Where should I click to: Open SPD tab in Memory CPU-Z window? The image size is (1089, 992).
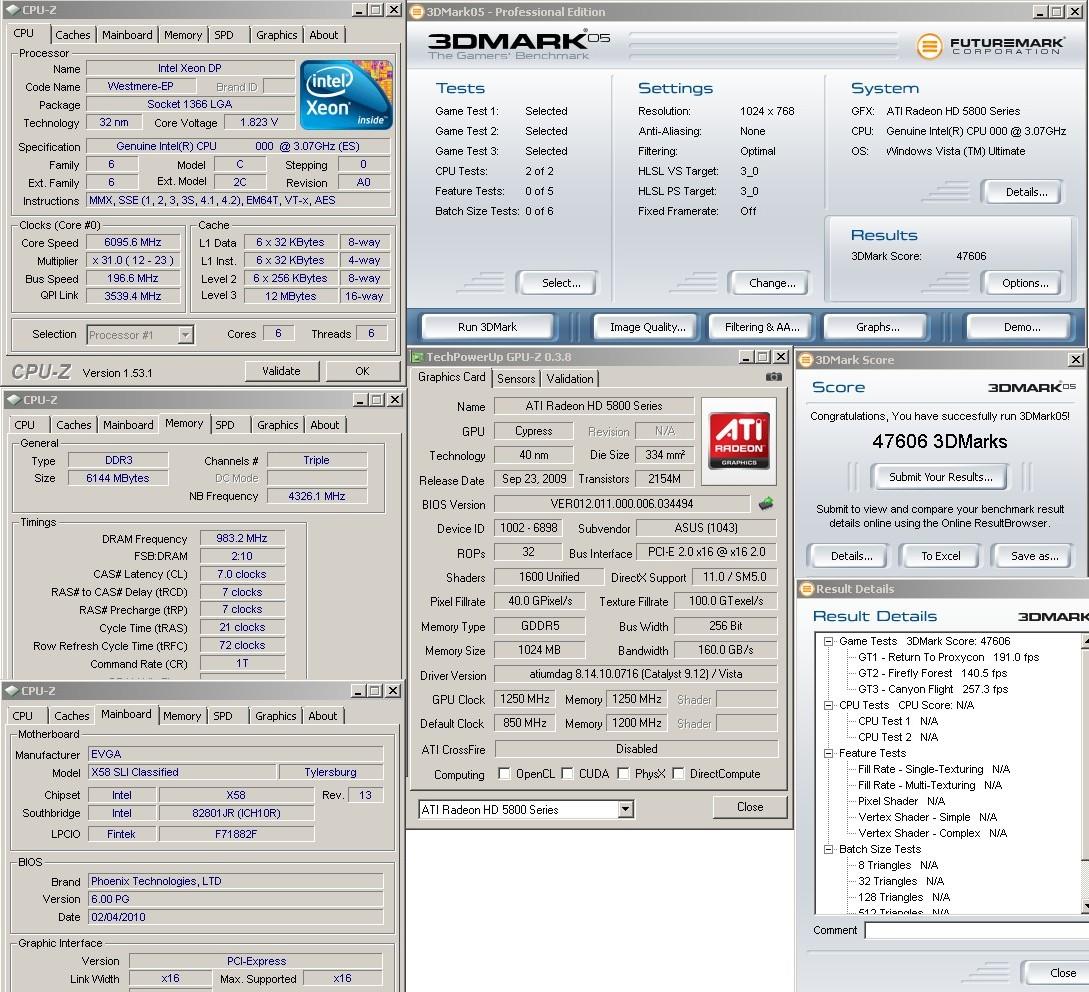pos(225,425)
